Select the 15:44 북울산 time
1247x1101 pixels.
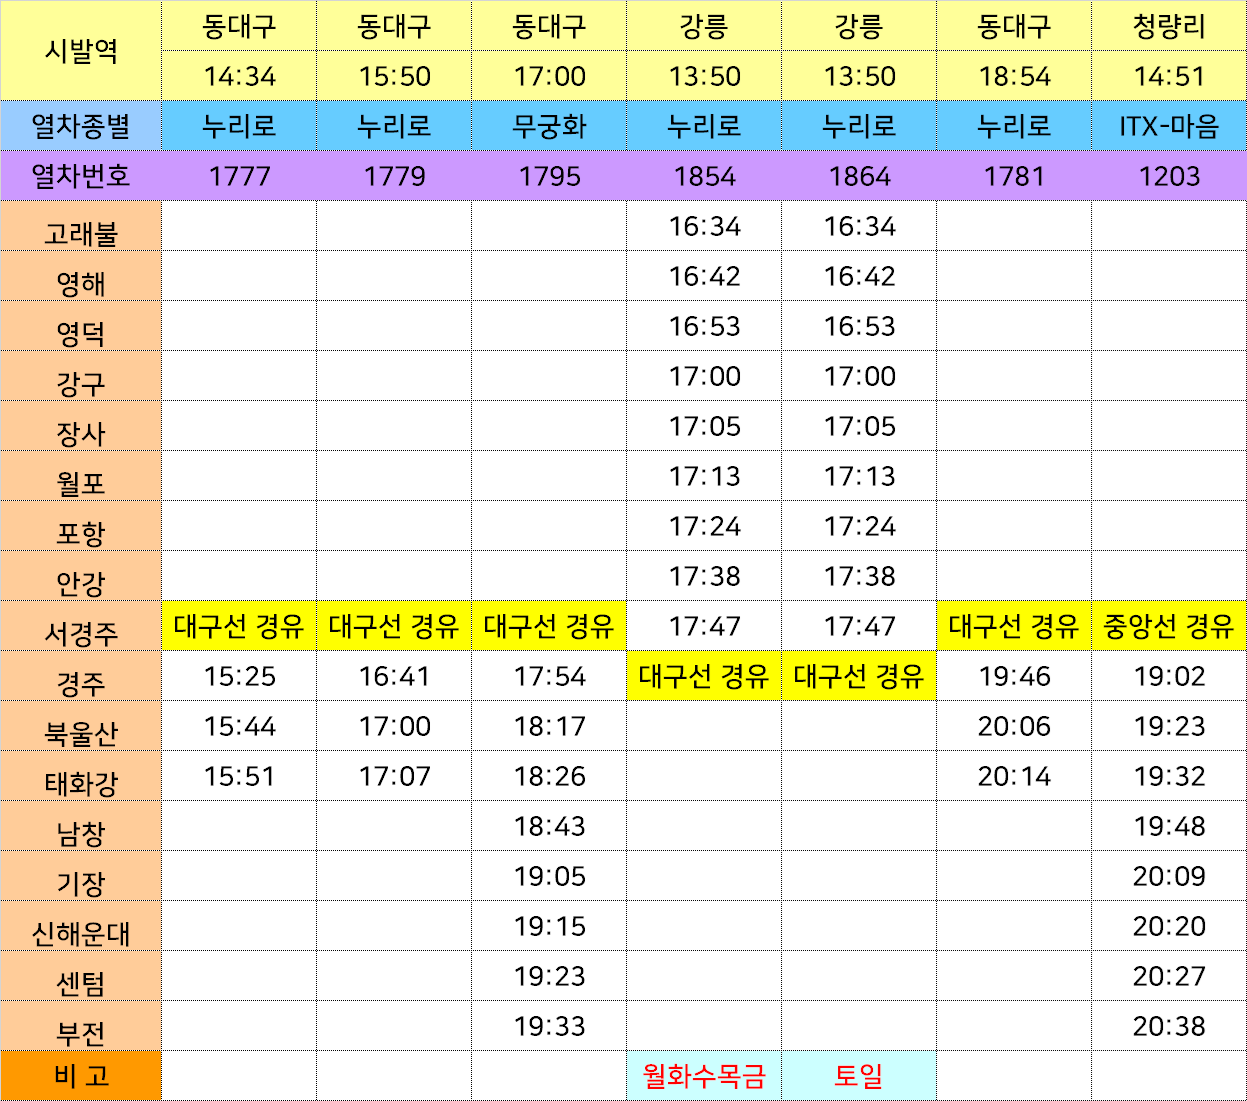click(x=239, y=726)
